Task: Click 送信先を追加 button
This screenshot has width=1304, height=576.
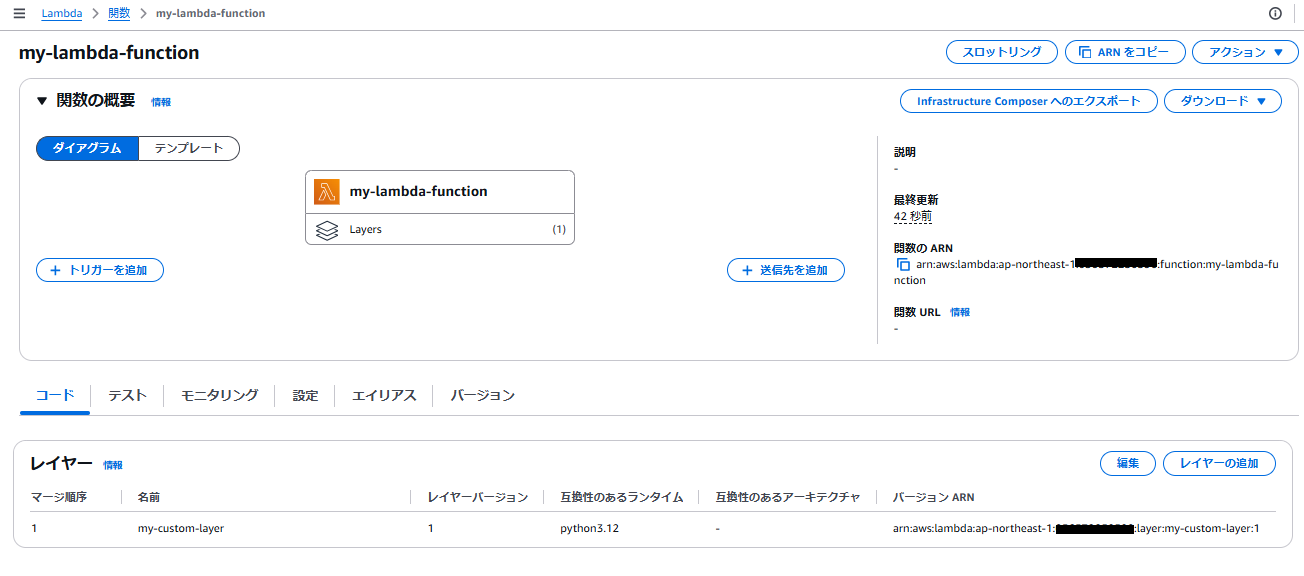Action: (x=786, y=270)
